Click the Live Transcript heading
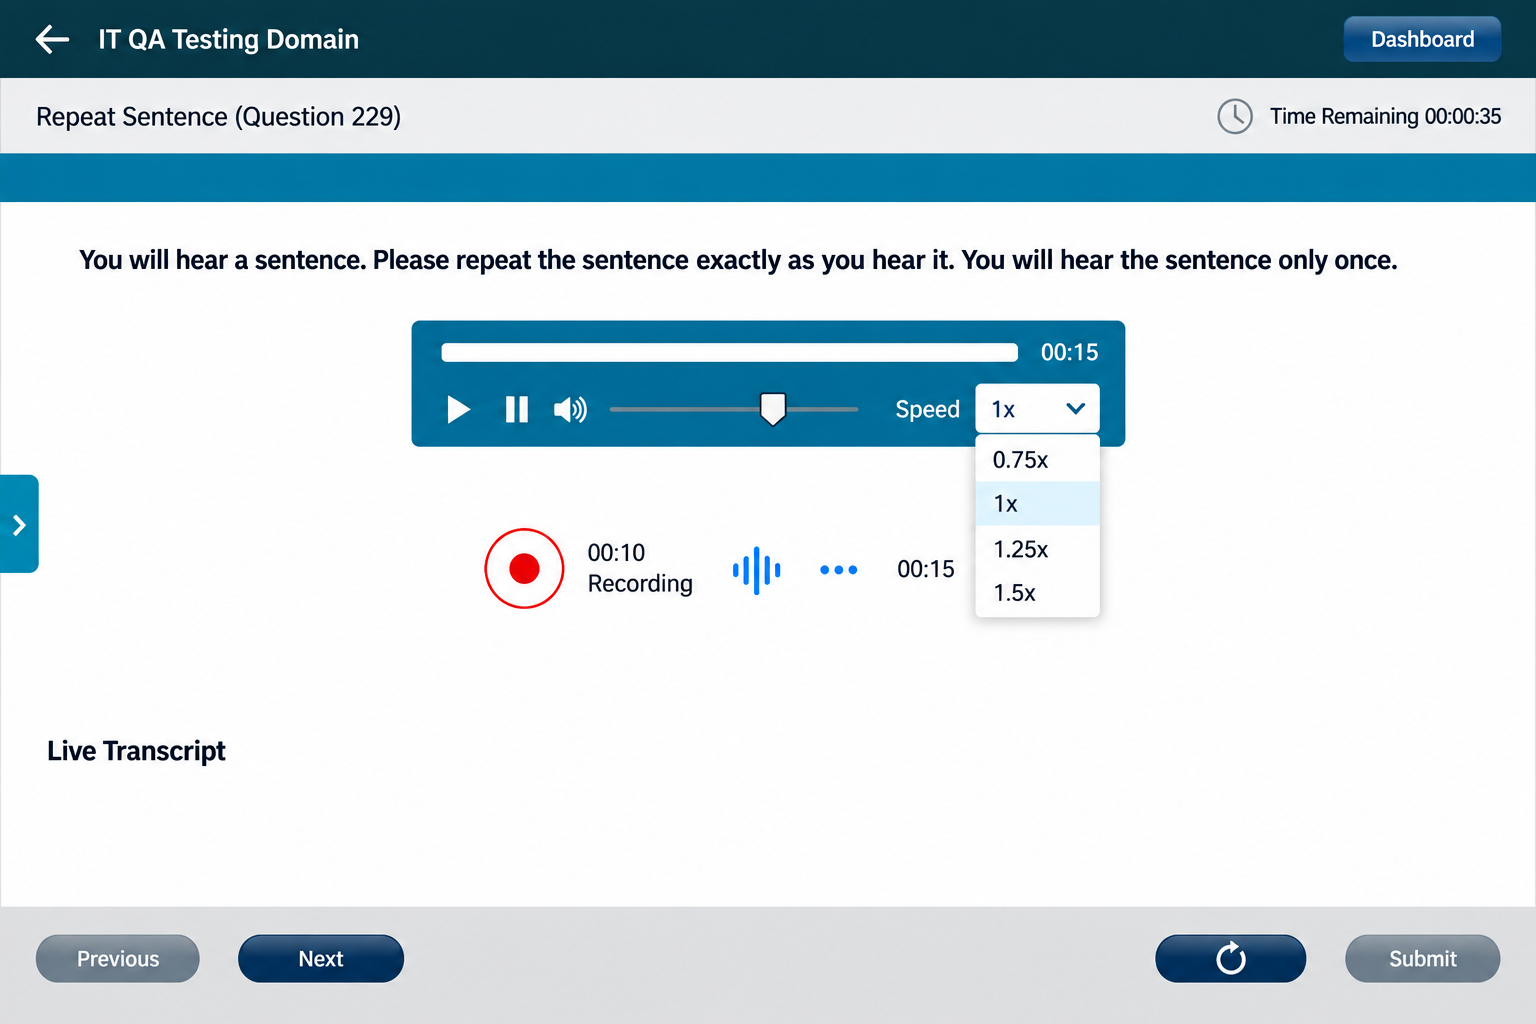Image resolution: width=1536 pixels, height=1024 pixels. tap(136, 751)
